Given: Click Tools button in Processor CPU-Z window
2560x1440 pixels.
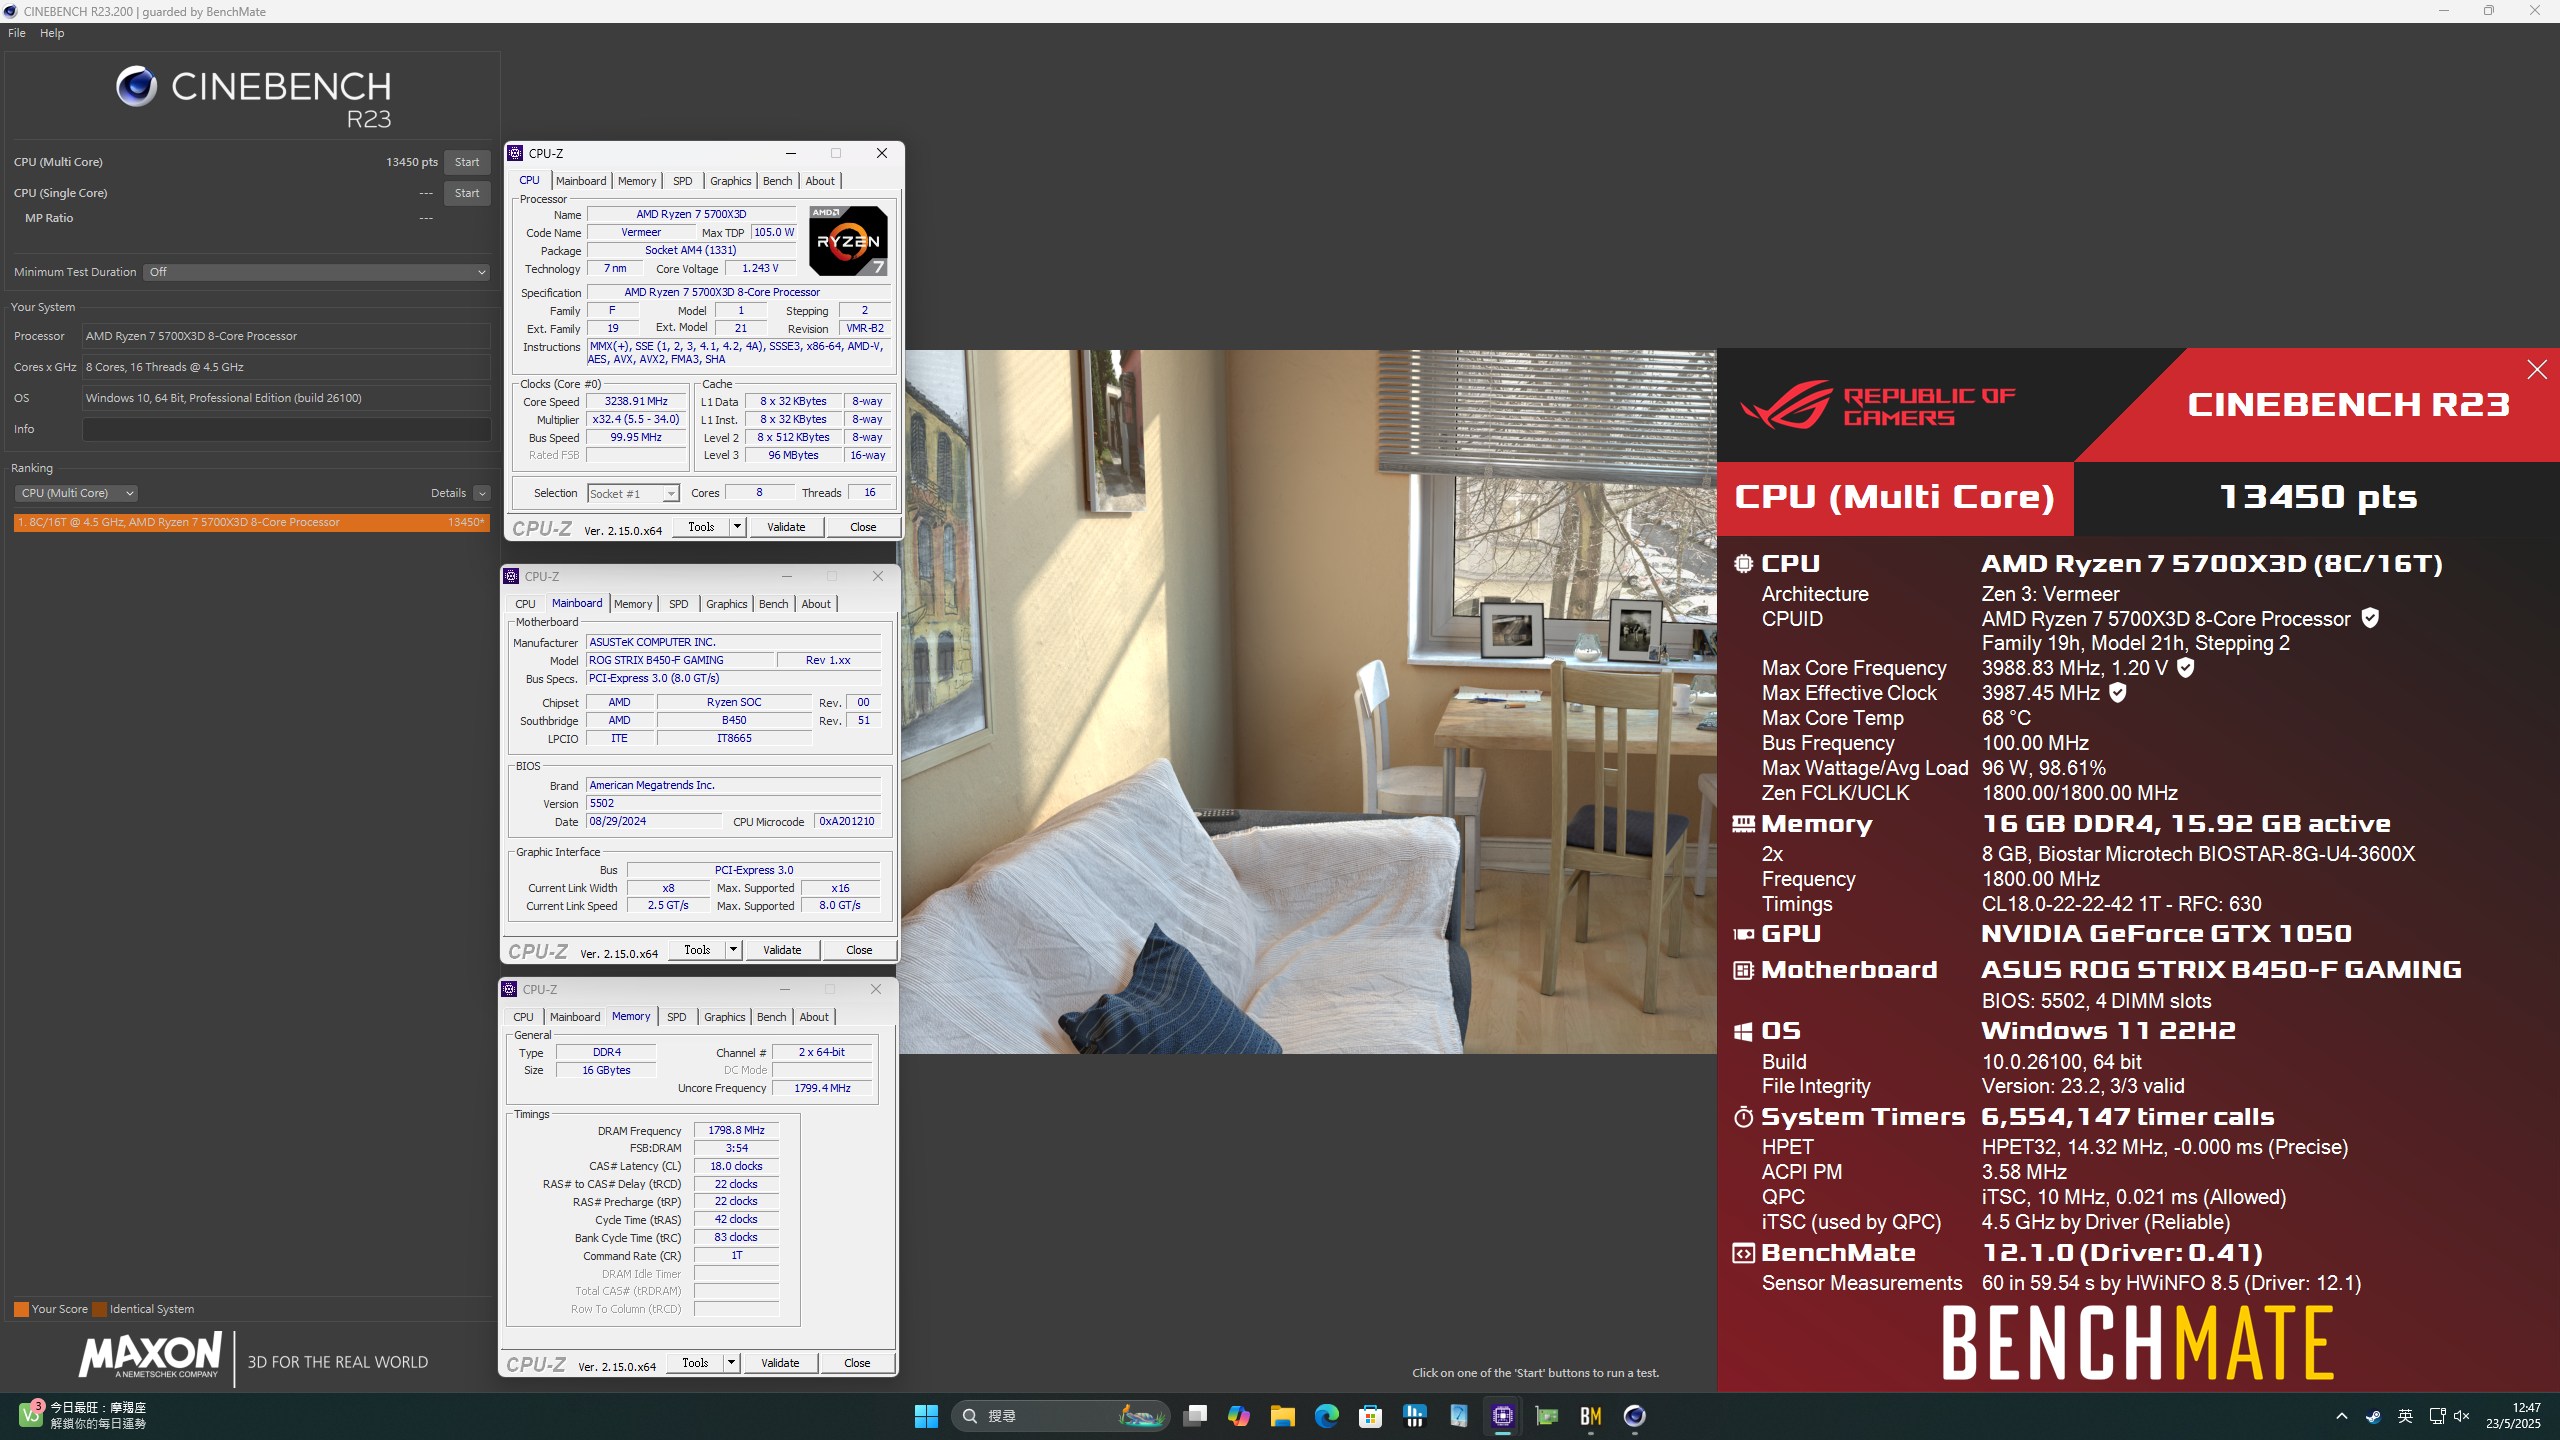Looking at the screenshot, I should [x=701, y=527].
